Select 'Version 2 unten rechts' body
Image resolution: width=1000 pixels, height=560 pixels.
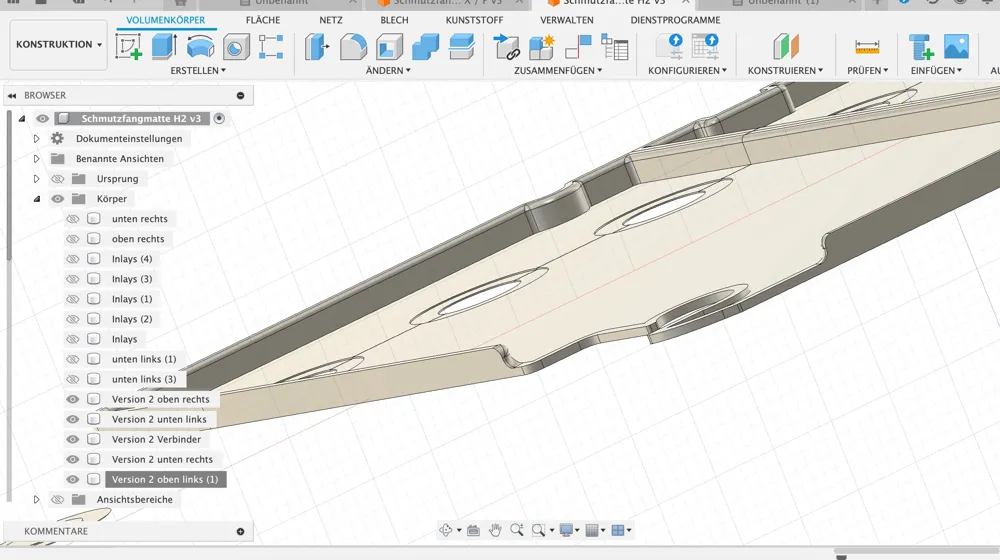click(x=162, y=459)
